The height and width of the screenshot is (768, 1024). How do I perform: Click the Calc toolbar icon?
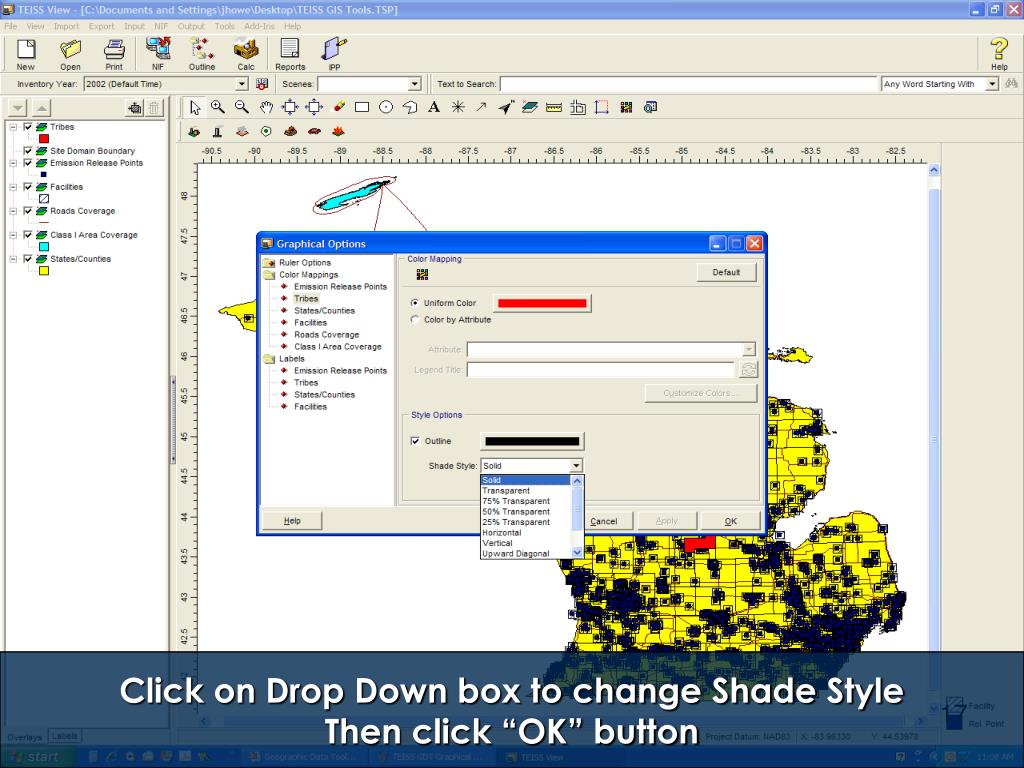click(246, 54)
